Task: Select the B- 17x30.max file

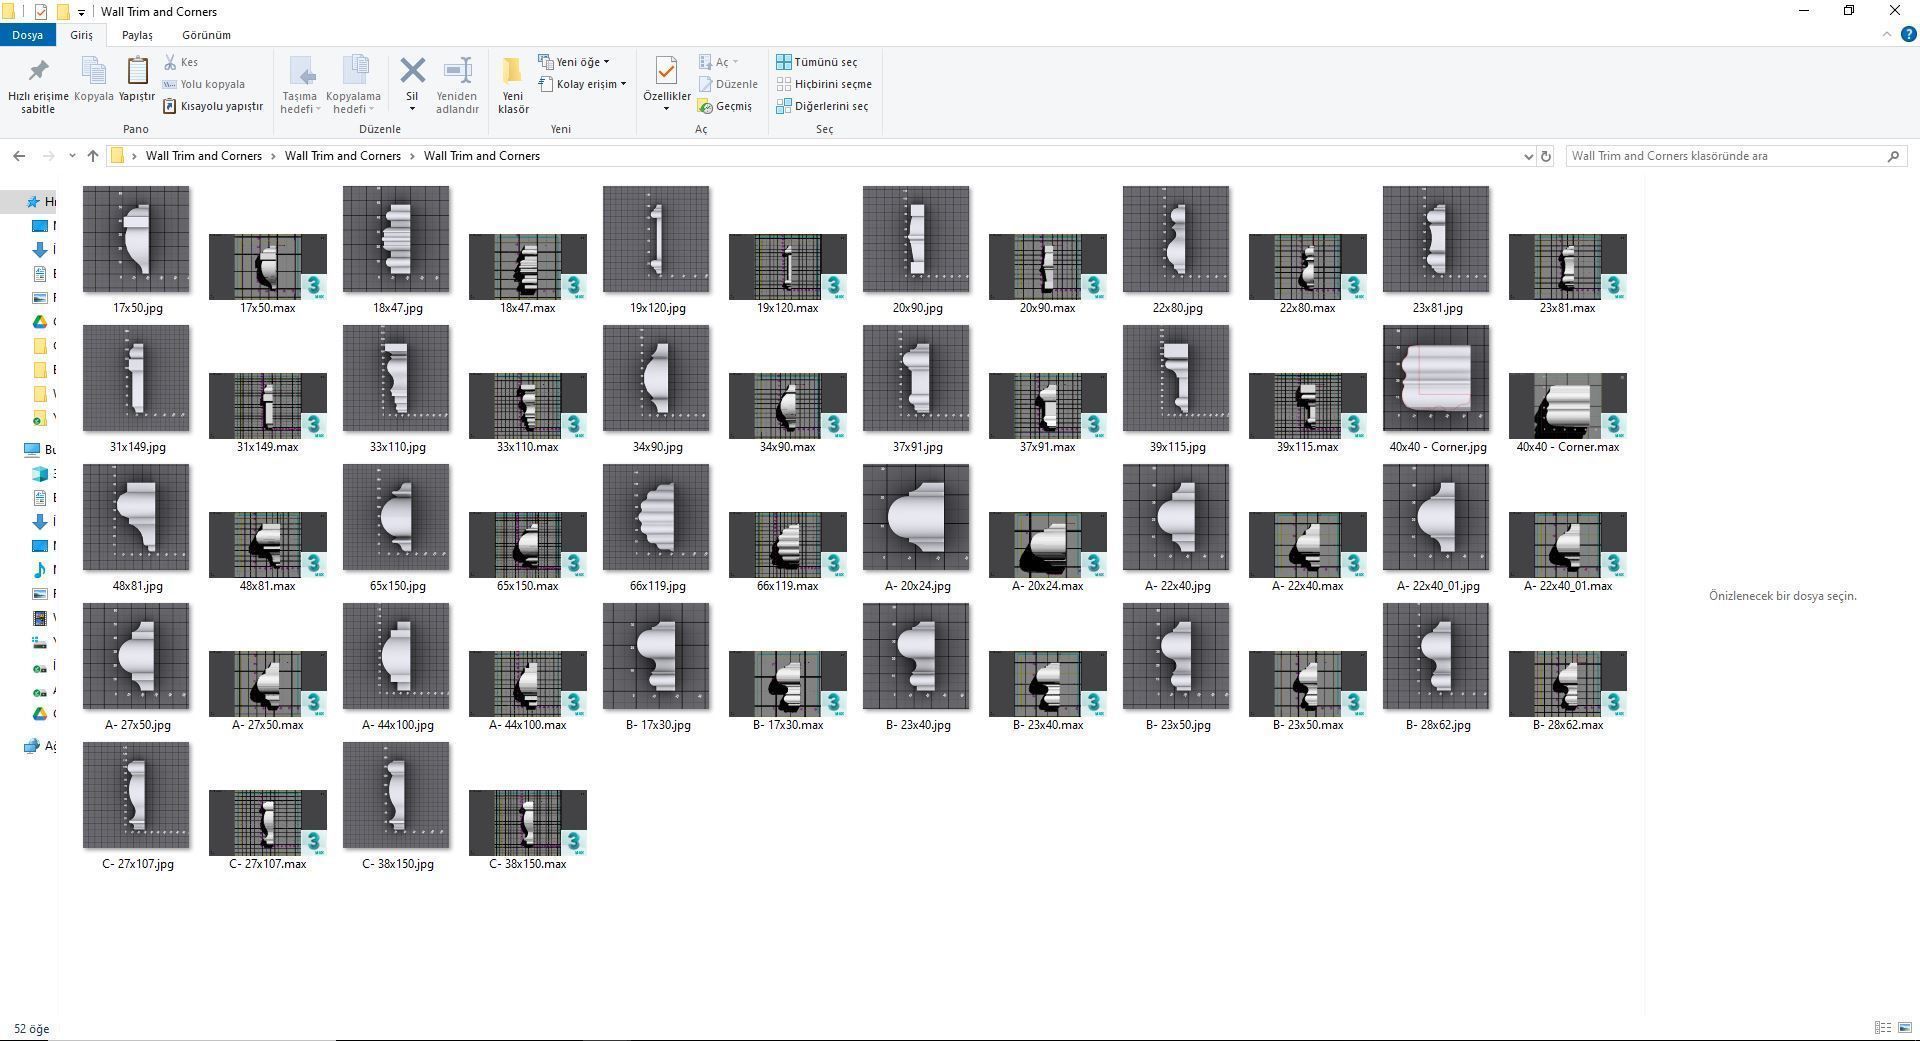Action: click(788, 684)
